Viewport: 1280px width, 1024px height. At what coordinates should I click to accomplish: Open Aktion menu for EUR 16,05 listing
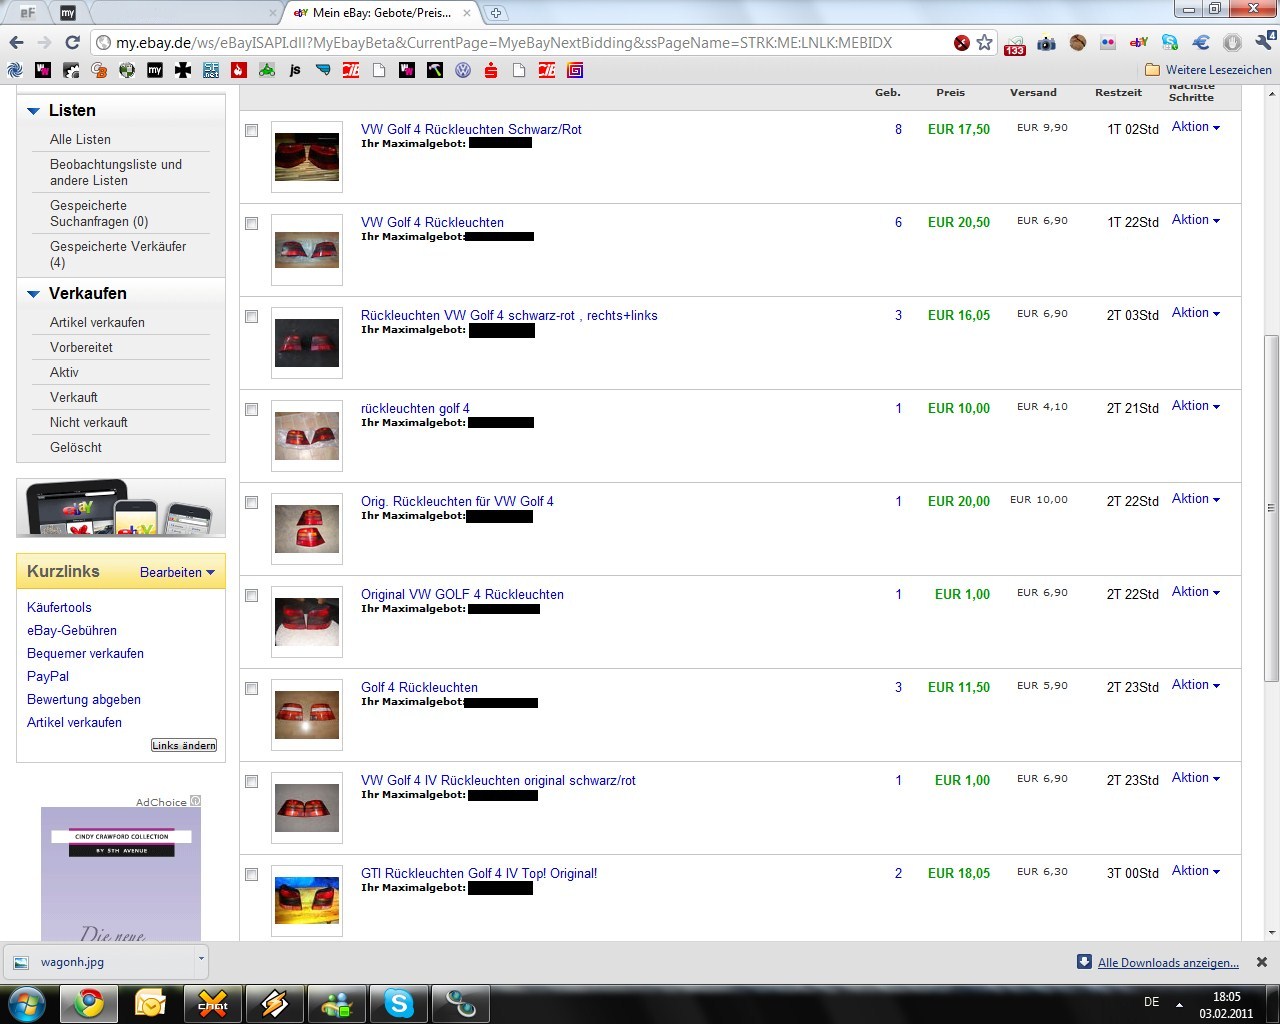point(1196,313)
